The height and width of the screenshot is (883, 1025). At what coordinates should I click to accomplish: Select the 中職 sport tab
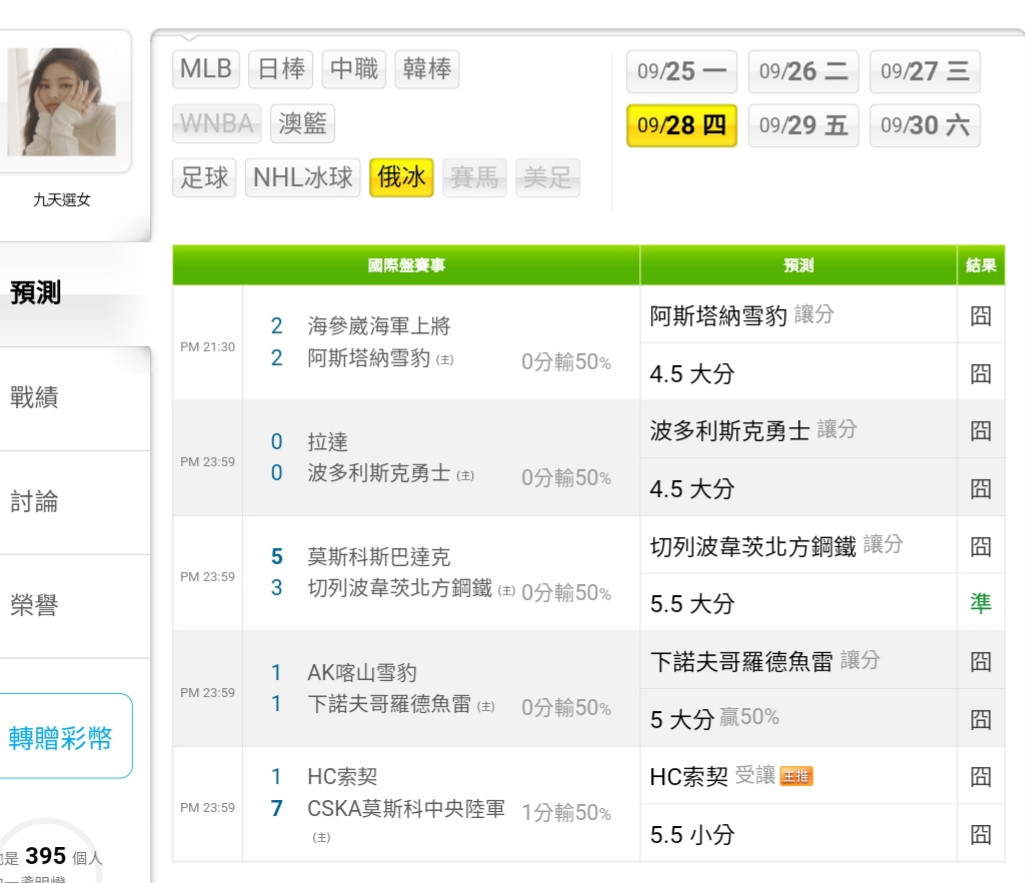tap(354, 69)
